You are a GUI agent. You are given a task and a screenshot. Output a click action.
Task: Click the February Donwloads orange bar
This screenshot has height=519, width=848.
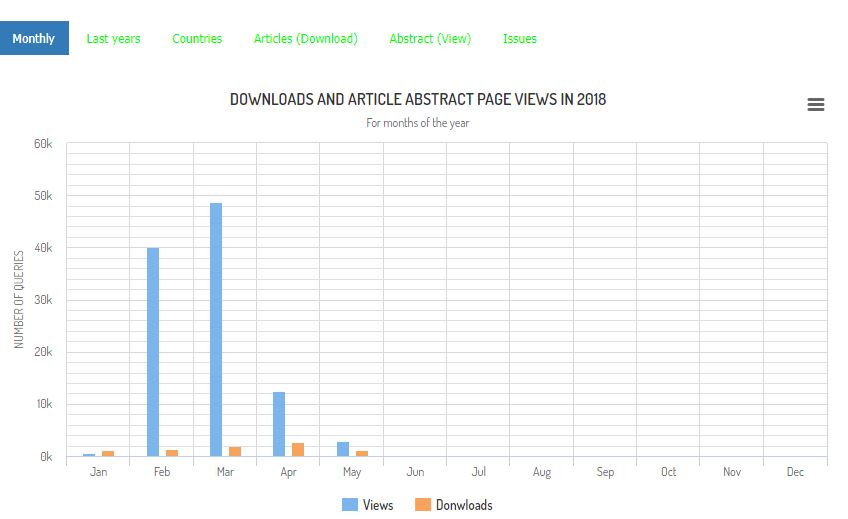point(172,453)
